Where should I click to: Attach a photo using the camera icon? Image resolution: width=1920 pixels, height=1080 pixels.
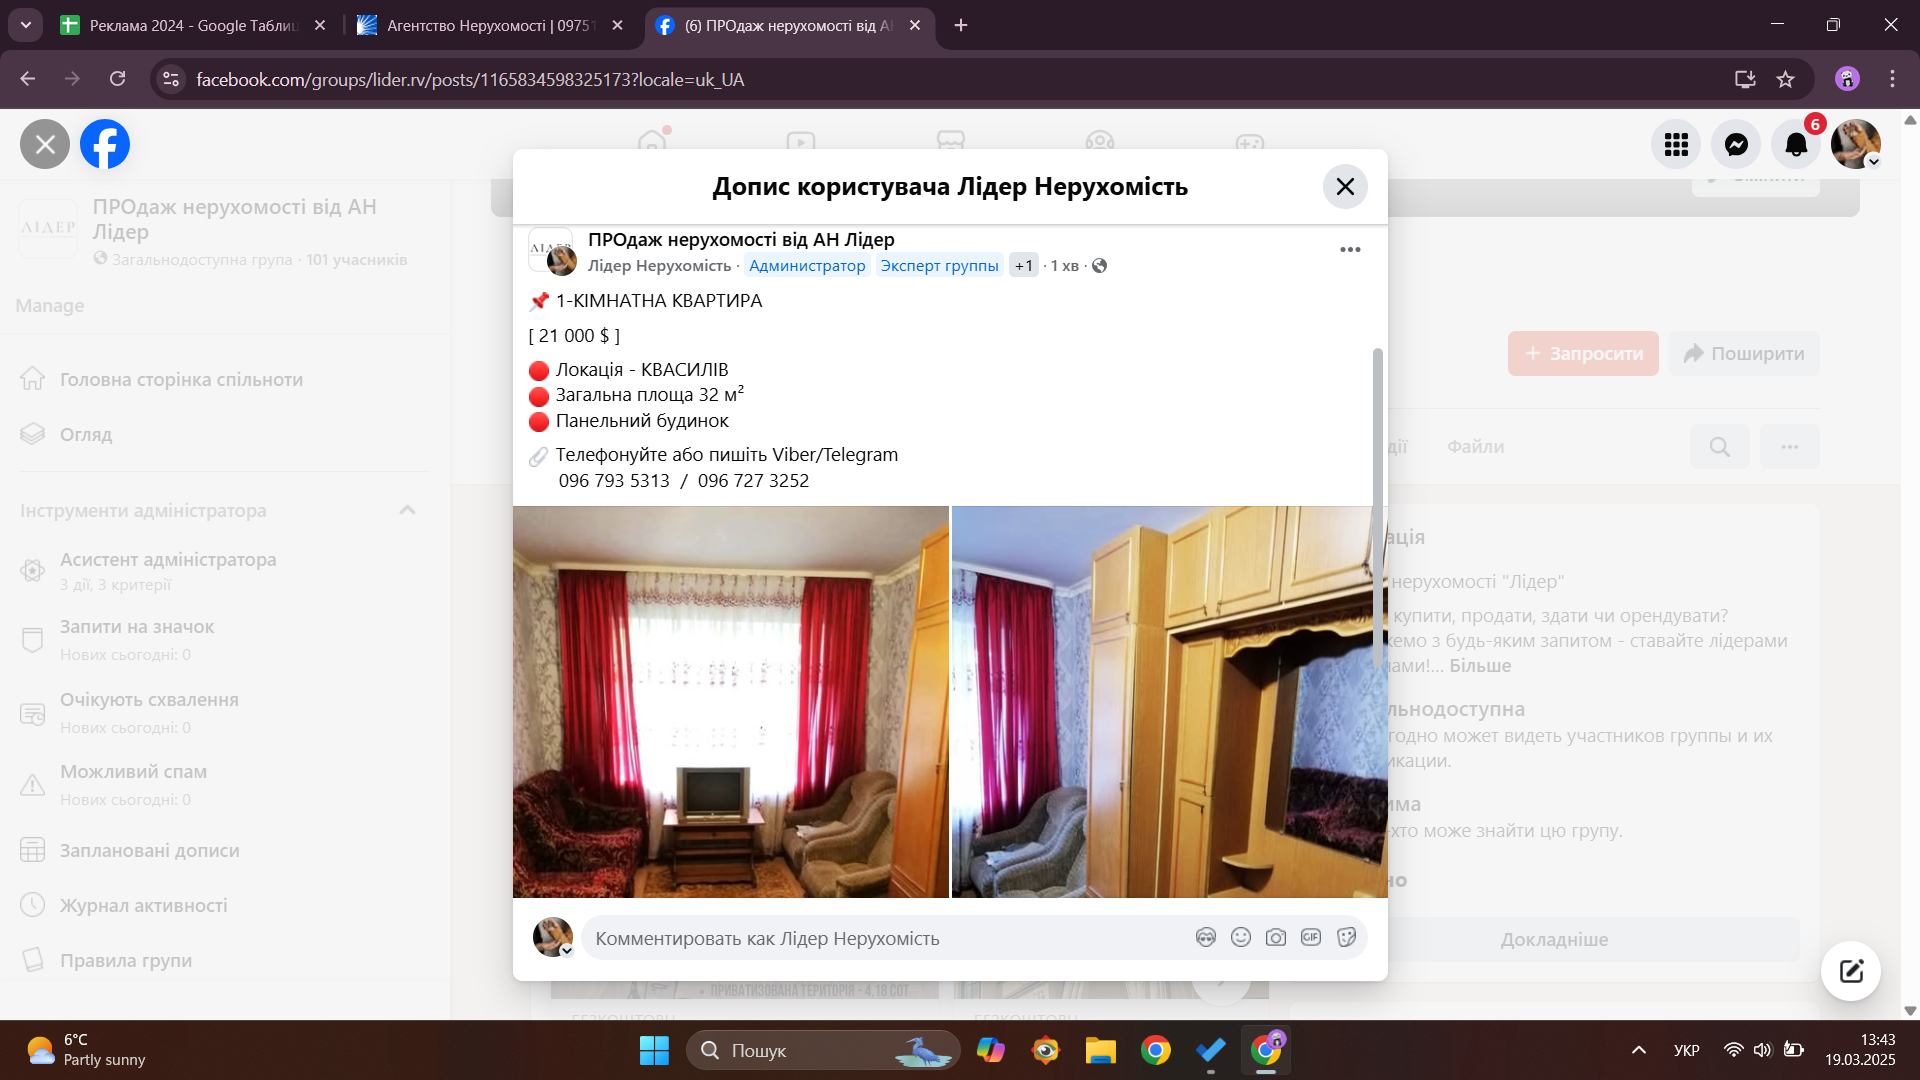click(1275, 938)
